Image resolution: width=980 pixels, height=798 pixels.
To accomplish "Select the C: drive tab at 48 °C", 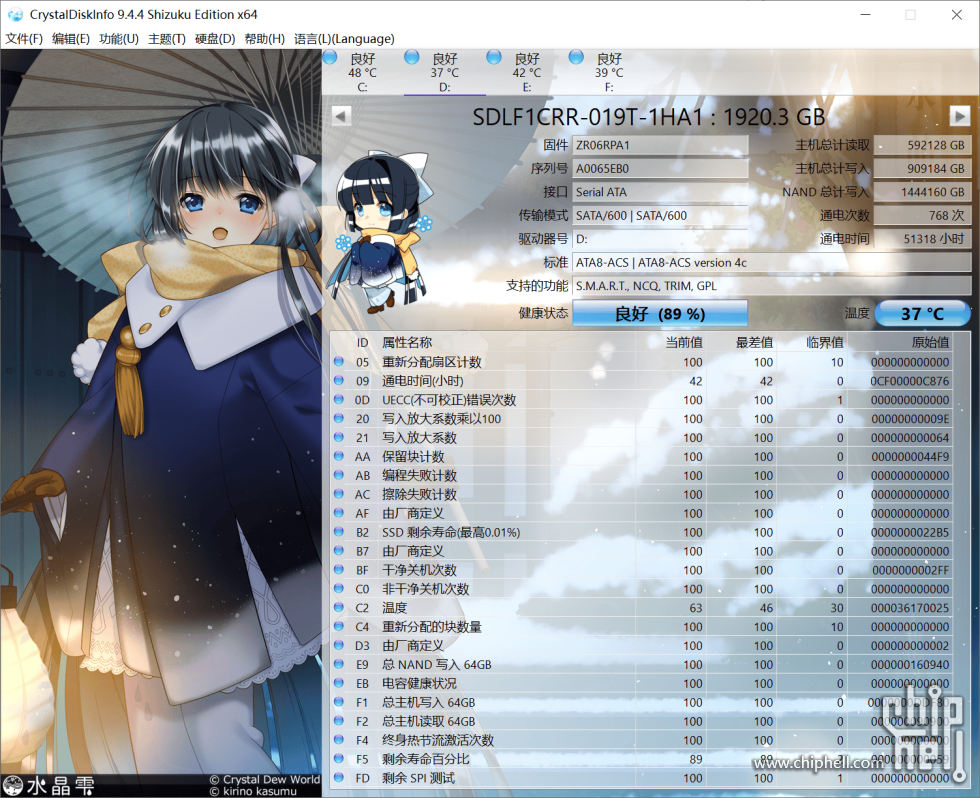I will (362, 72).
